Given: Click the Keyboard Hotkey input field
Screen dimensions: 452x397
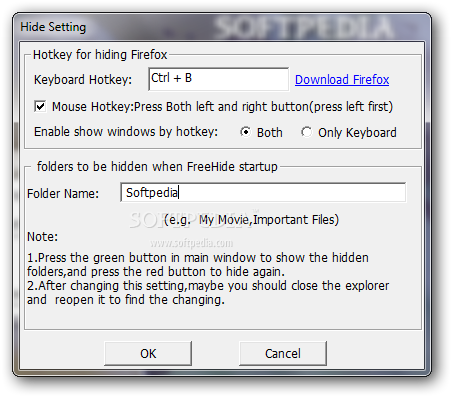Looking at the screenshot, I should (x=218, y=79).
